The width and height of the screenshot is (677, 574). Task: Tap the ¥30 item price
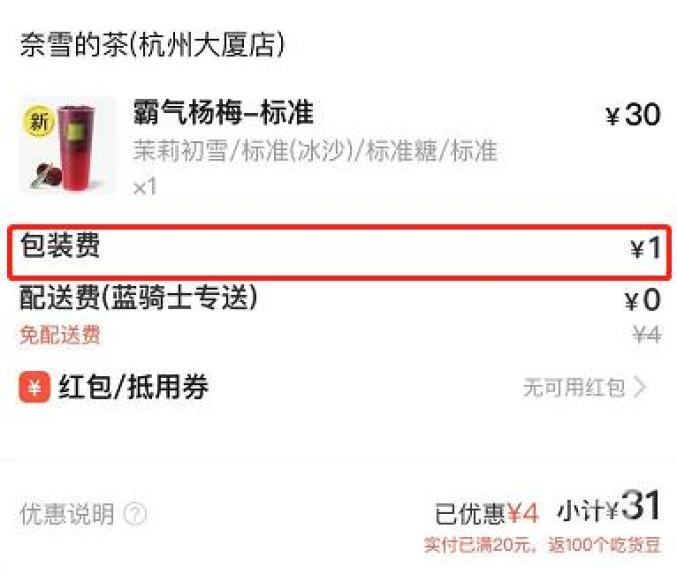click(633, 115)
